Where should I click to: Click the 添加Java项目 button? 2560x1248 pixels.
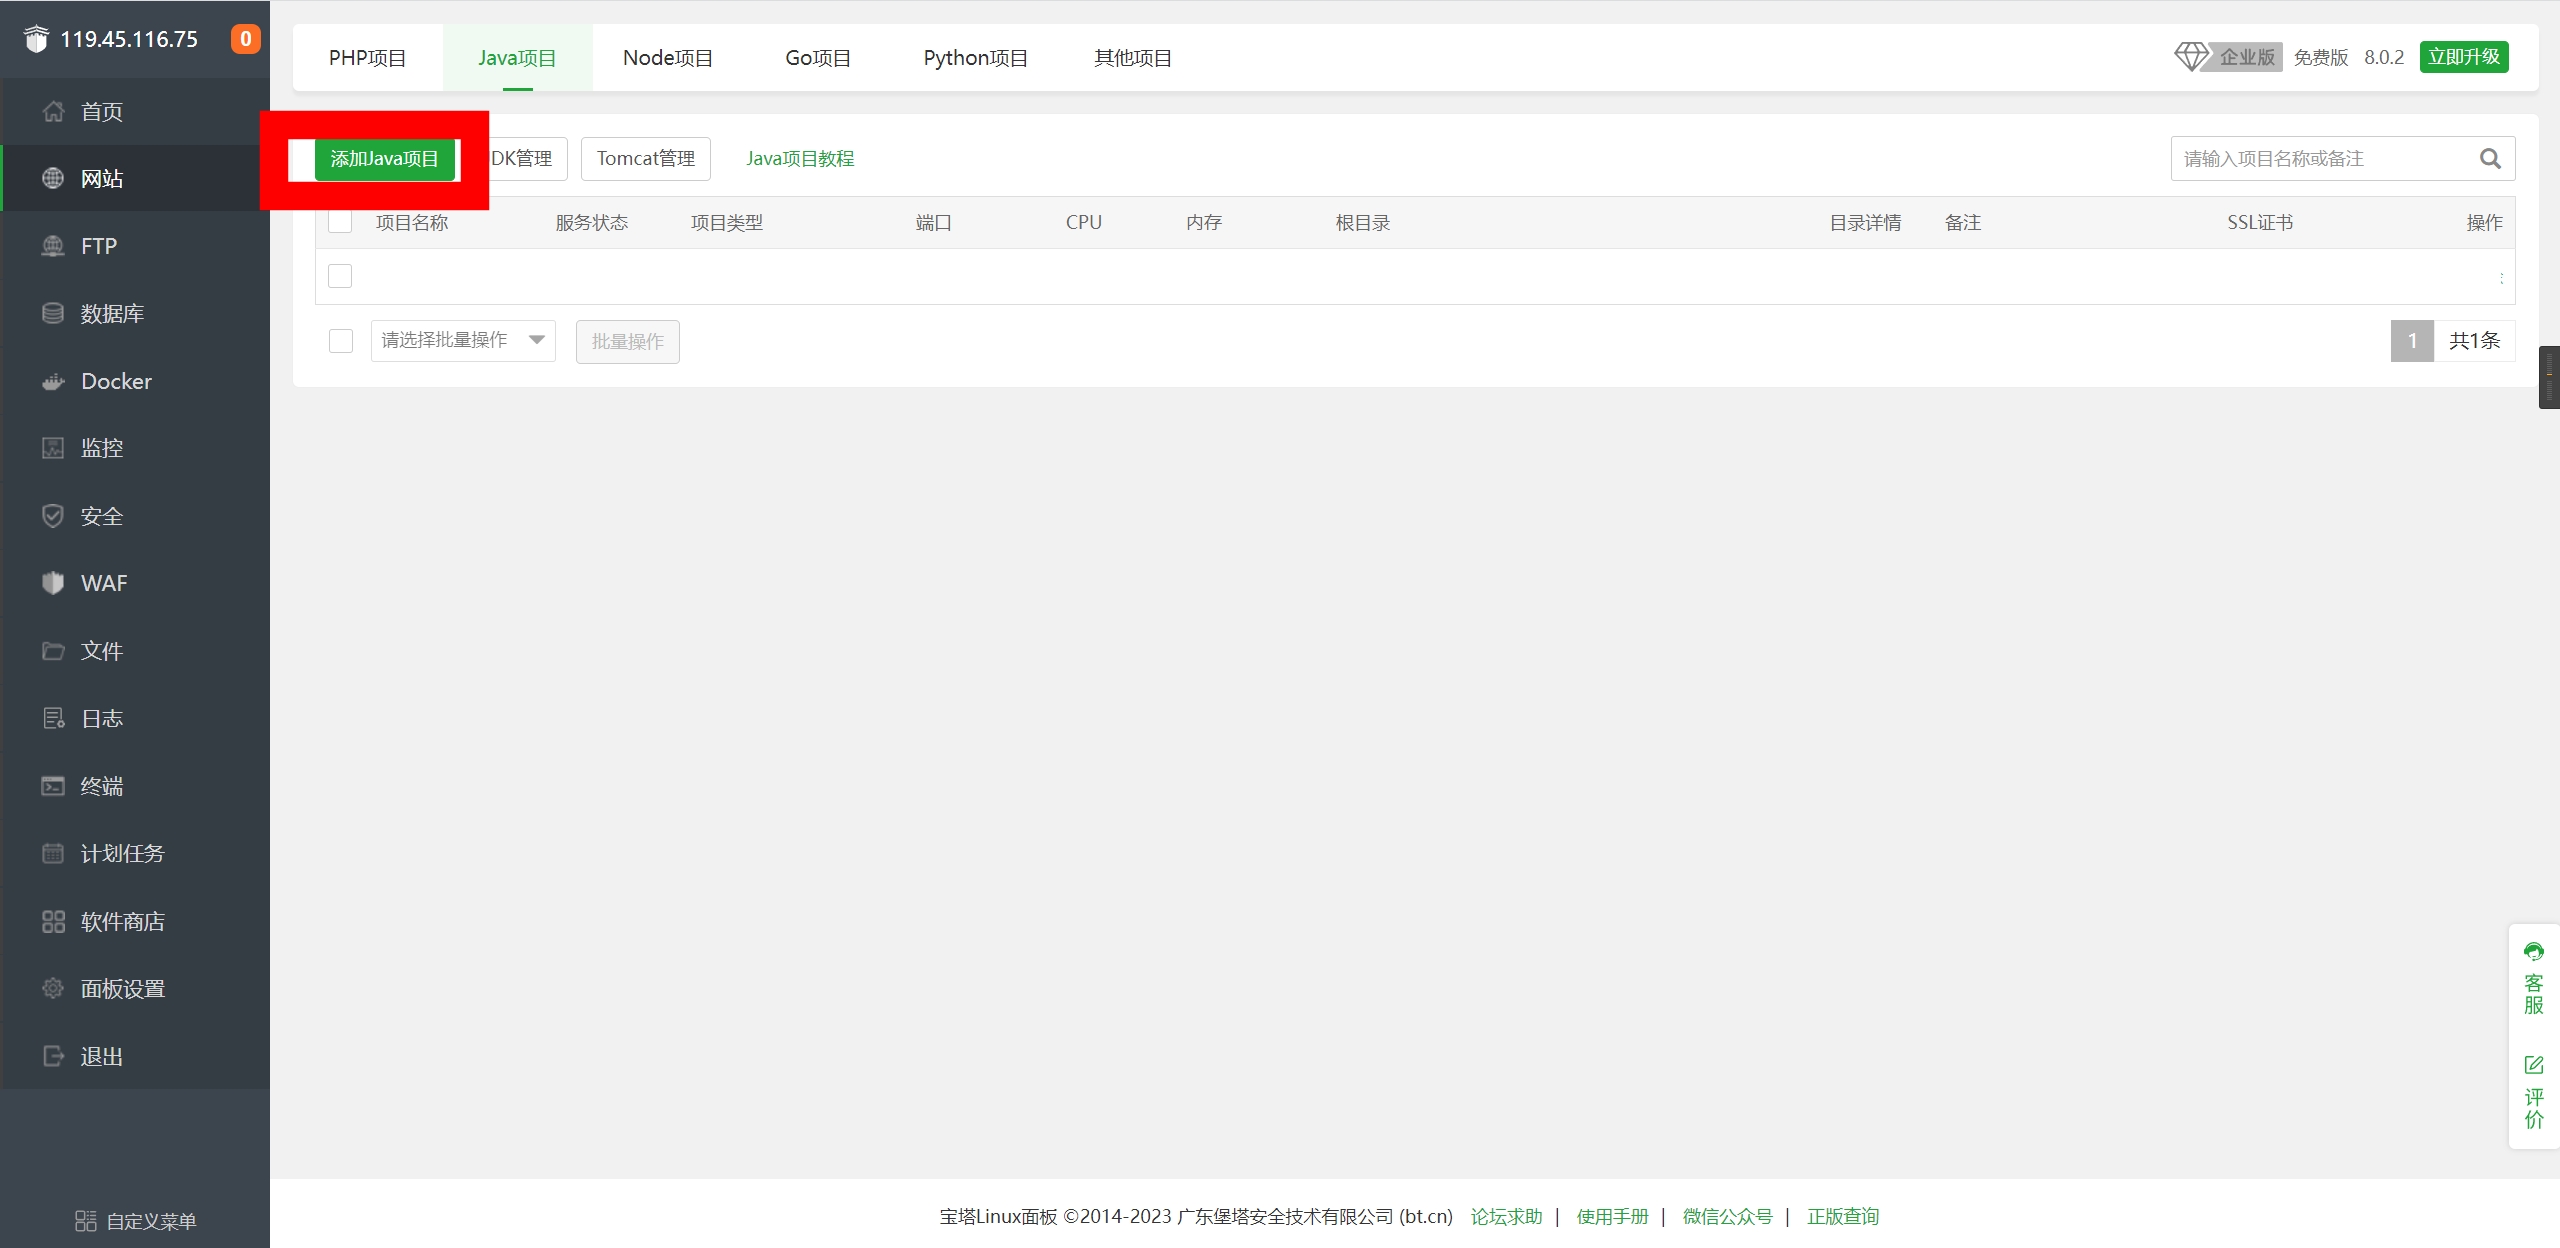point(384,159)
